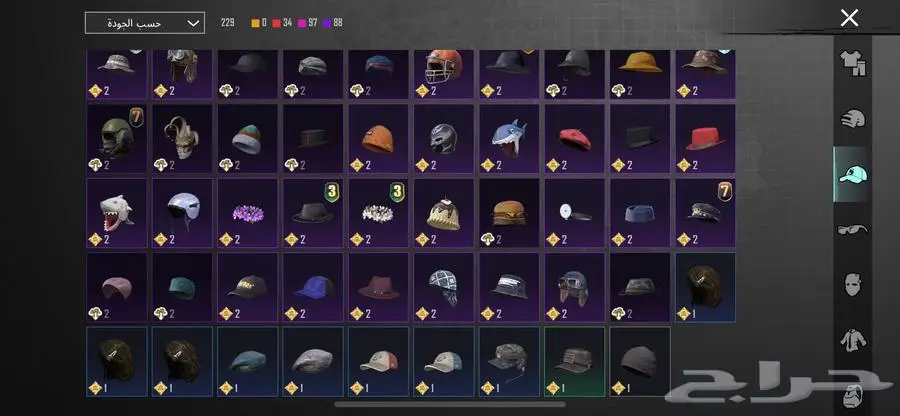The image size is (900, 416).
Task: Open the glasses category icon in sidebar
Action: click(x=852, y=229)
